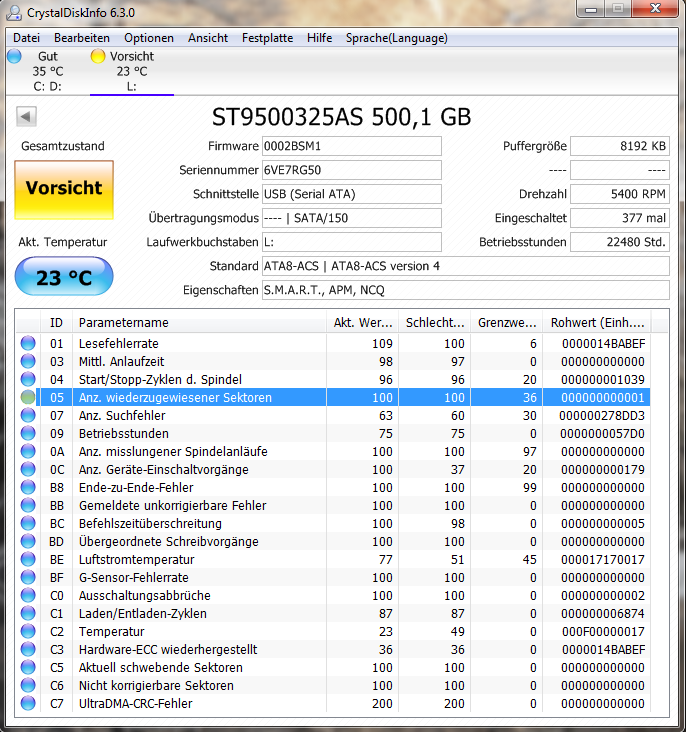Click the previous disk arrow button
686x732 pixels.
(x=26, y=116)
